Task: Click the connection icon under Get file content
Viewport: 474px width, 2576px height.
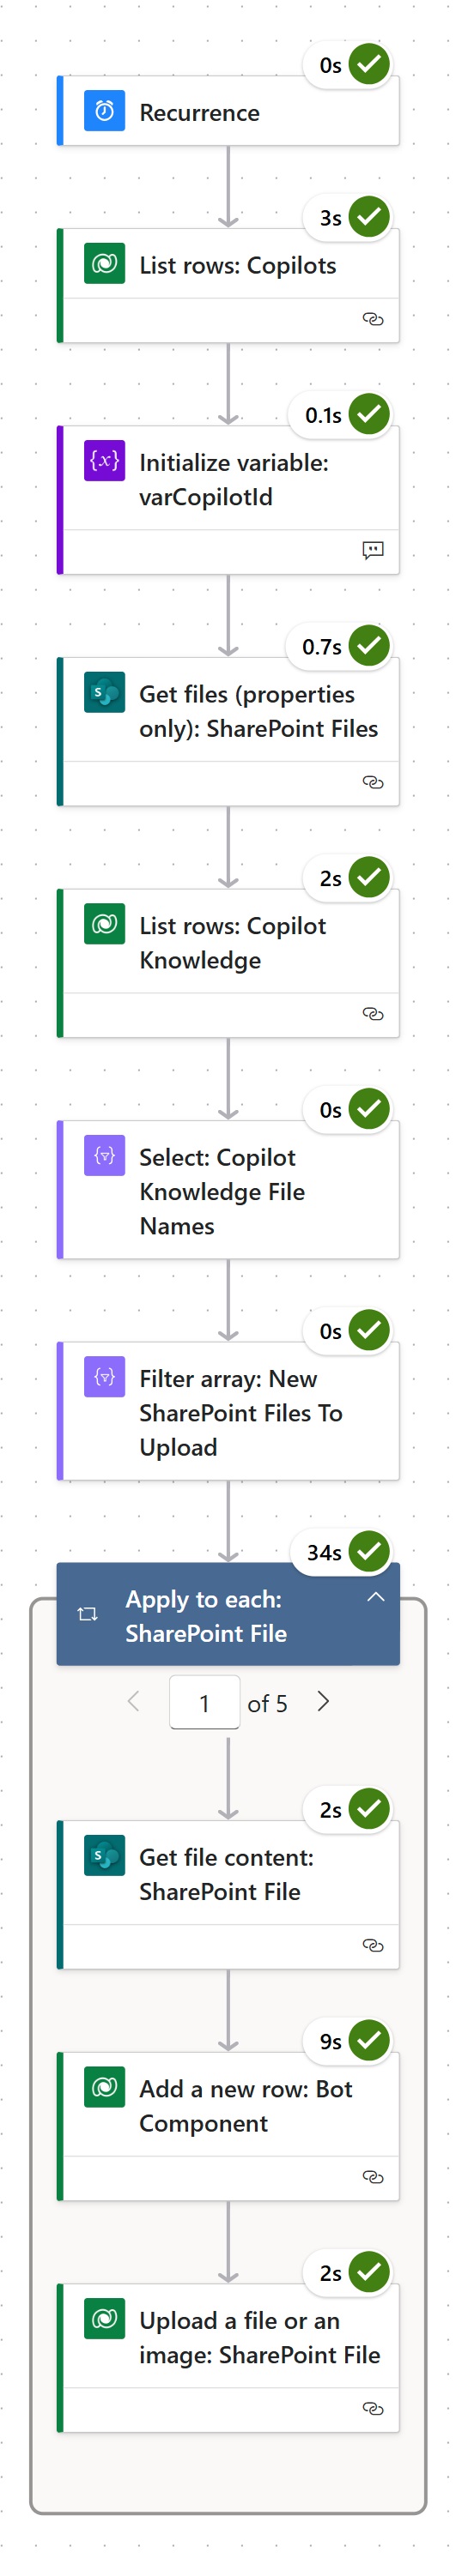Action: [373, 1946]
